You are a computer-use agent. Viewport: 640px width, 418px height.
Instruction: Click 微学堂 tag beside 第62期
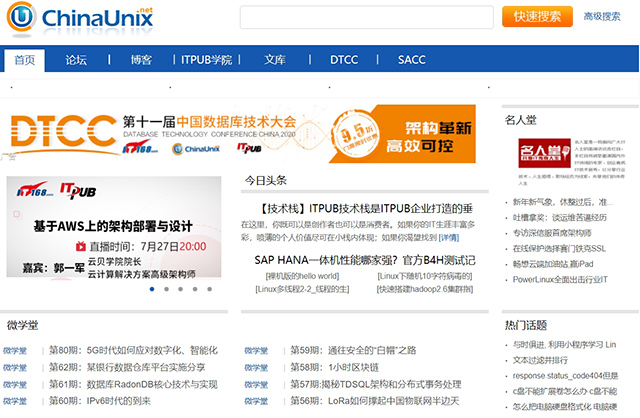click(x=15, y=368)
